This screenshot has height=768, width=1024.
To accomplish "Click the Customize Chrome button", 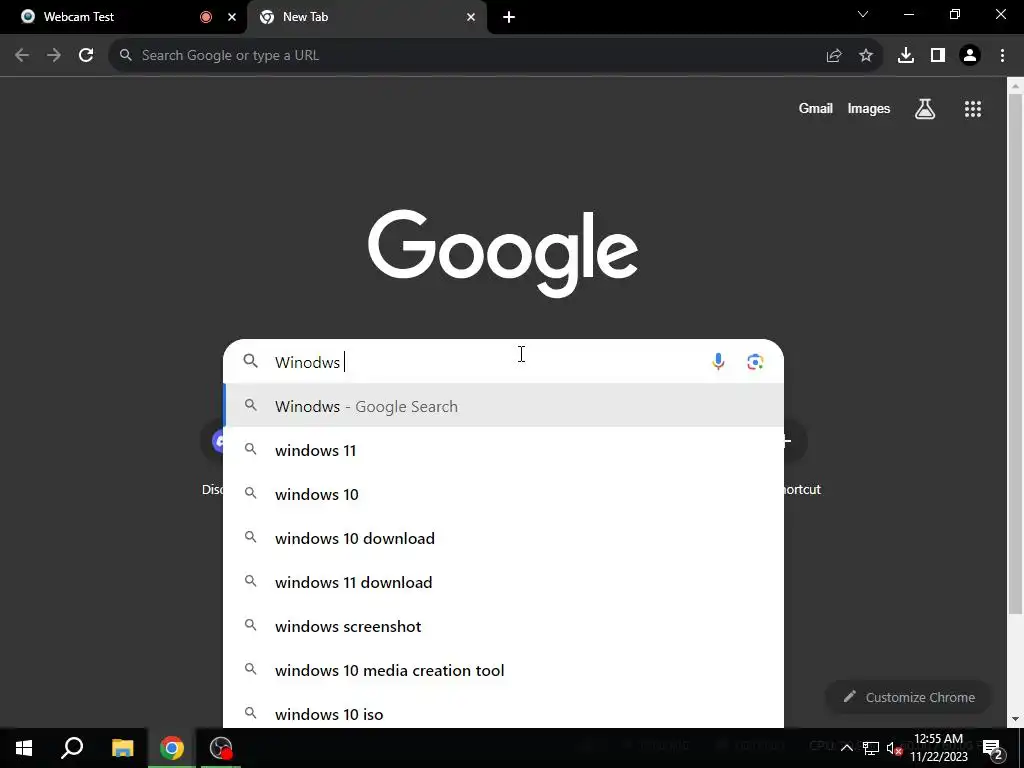I will (909, 697).
